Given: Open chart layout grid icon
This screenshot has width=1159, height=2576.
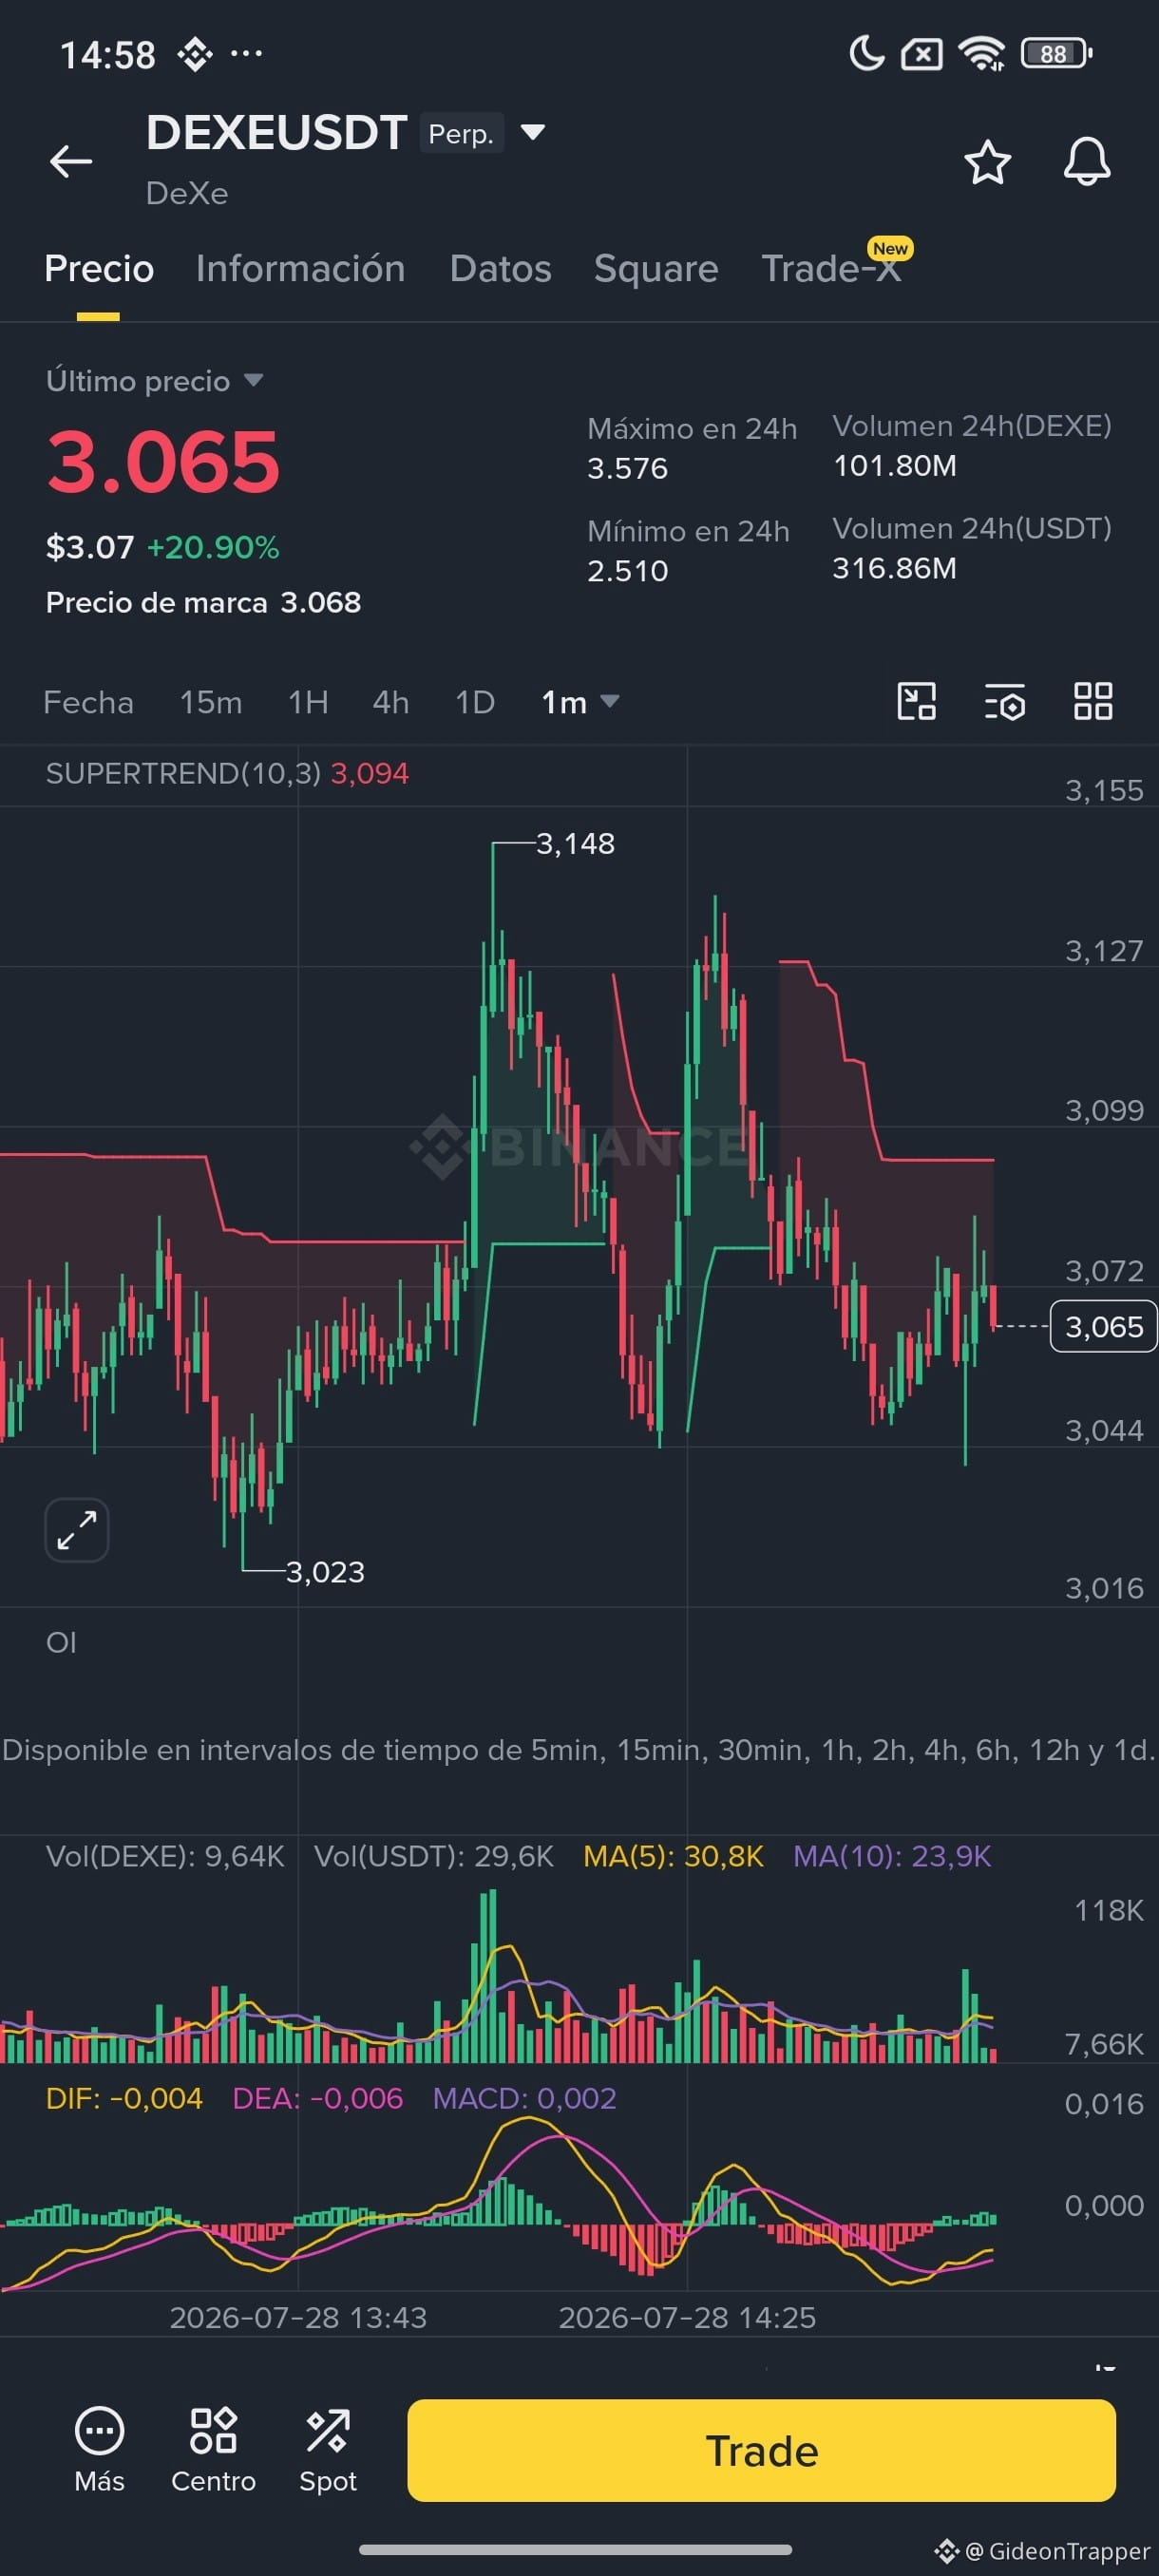Looking at the screenshot, I should [1093, 701].
